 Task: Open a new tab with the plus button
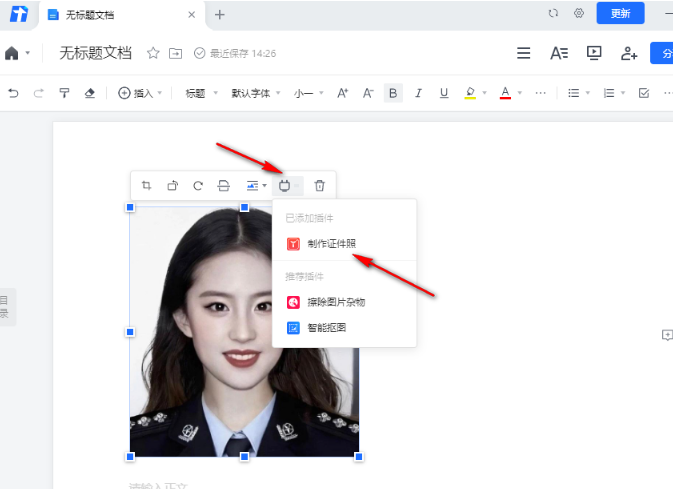[220, 15]
